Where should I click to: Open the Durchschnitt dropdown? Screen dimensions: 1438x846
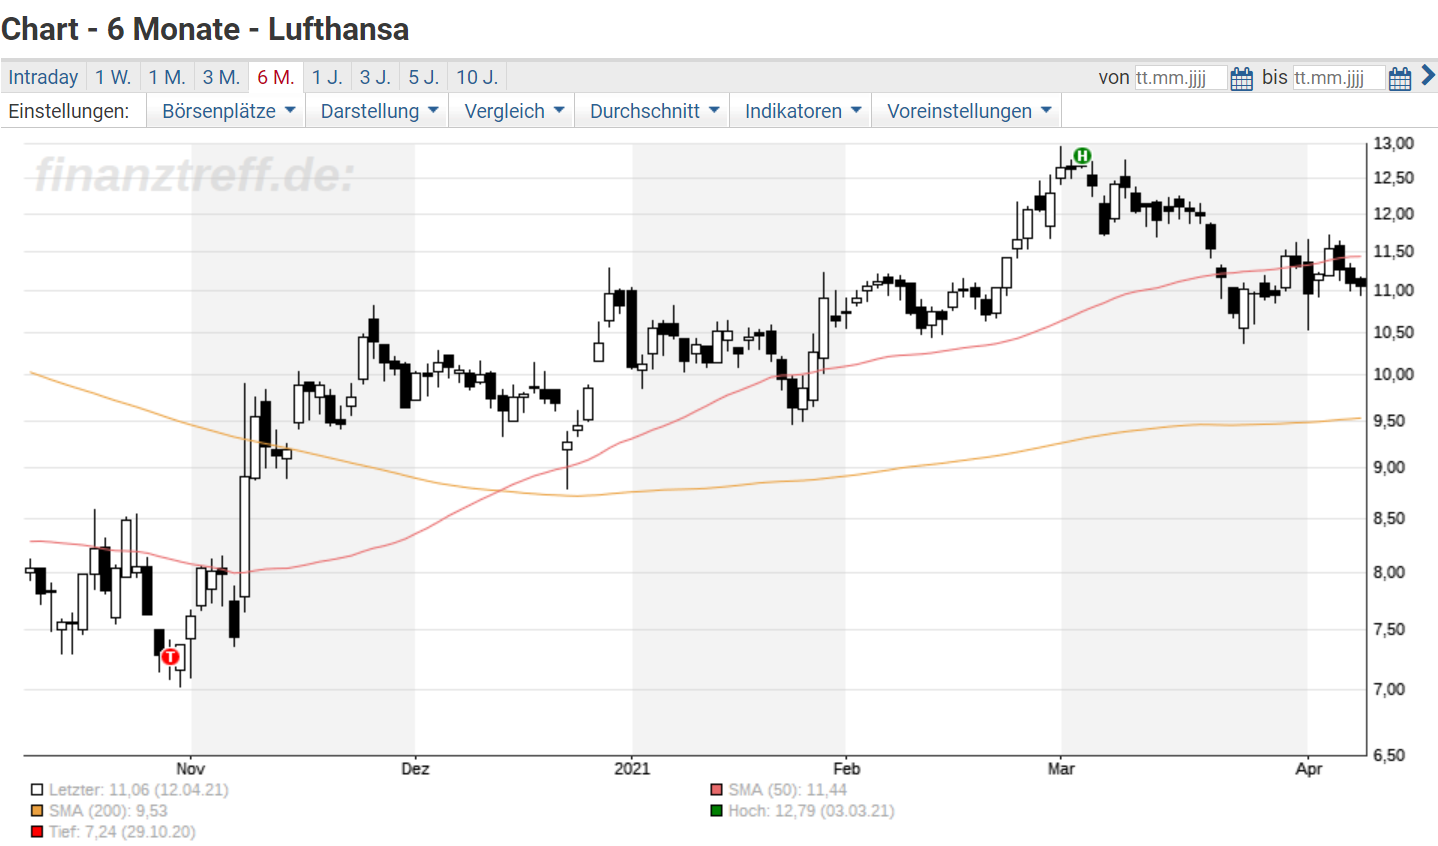654,111
